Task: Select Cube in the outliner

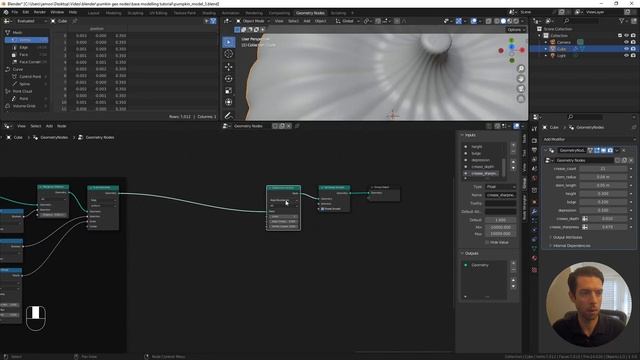Action: point(562,49)
